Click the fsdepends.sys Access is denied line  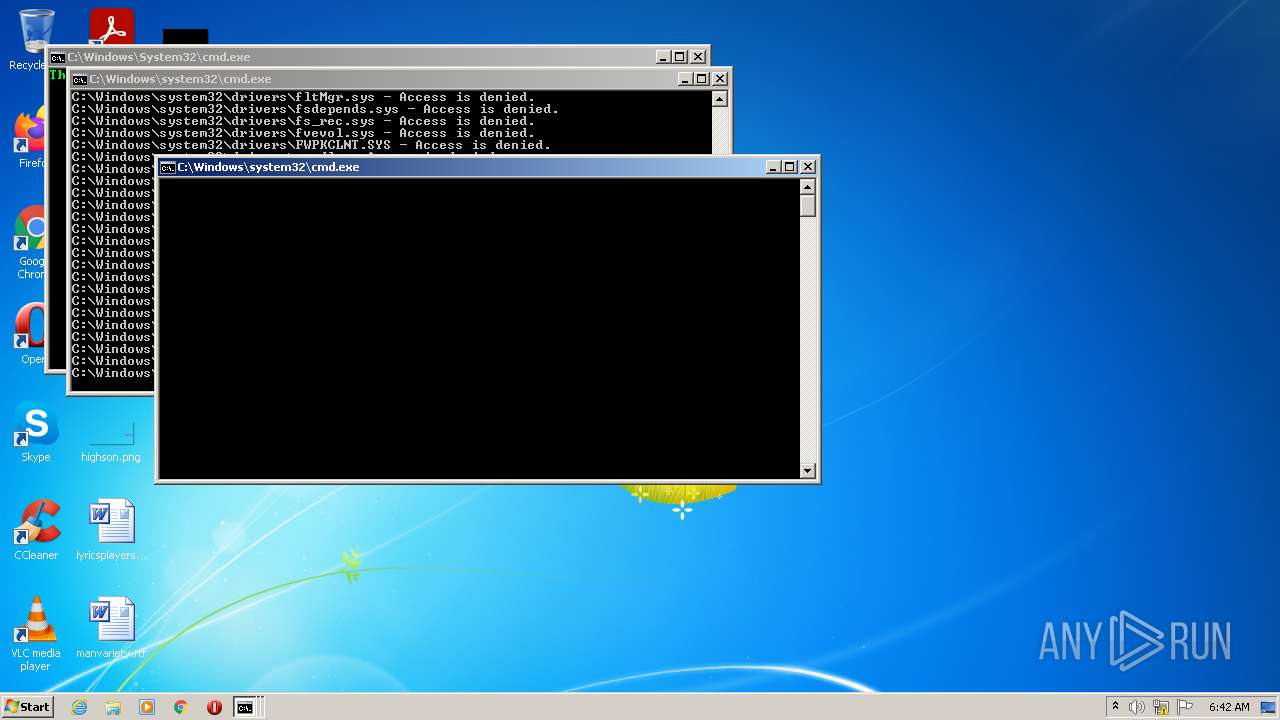click(x=315, y=109)
